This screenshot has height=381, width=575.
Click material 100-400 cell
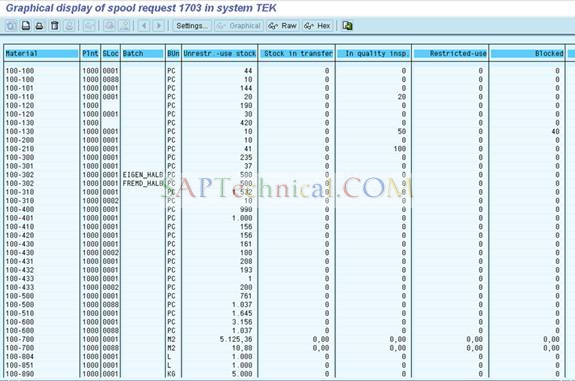(20, 209)
